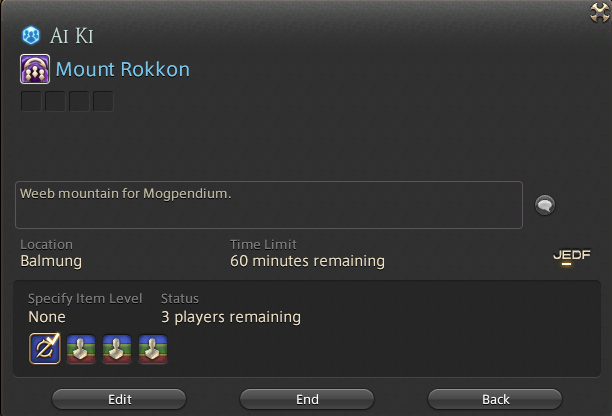The image size is (612, 416).
Task: Click the last open party member slot
Action: (x=153, y=349)
